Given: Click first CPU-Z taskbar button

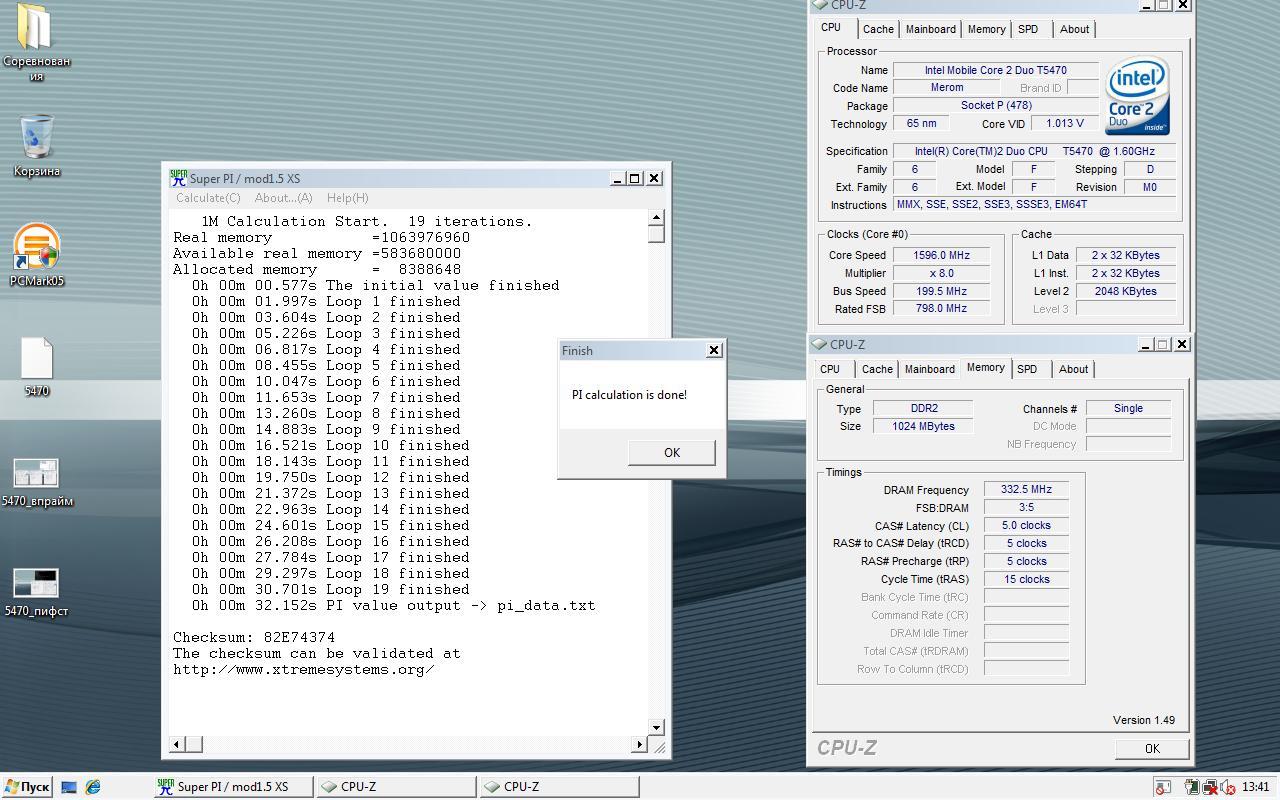Looking at the screenshot, I should [x=396, y=787].
